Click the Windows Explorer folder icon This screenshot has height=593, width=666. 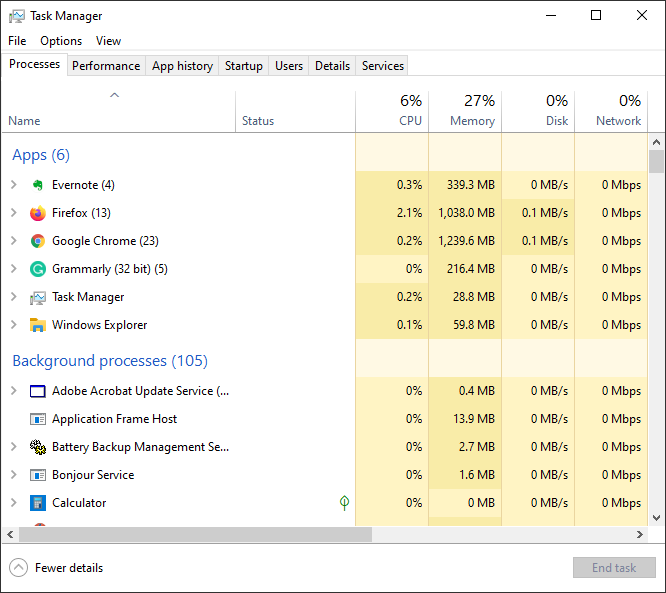tap(38, 325)
